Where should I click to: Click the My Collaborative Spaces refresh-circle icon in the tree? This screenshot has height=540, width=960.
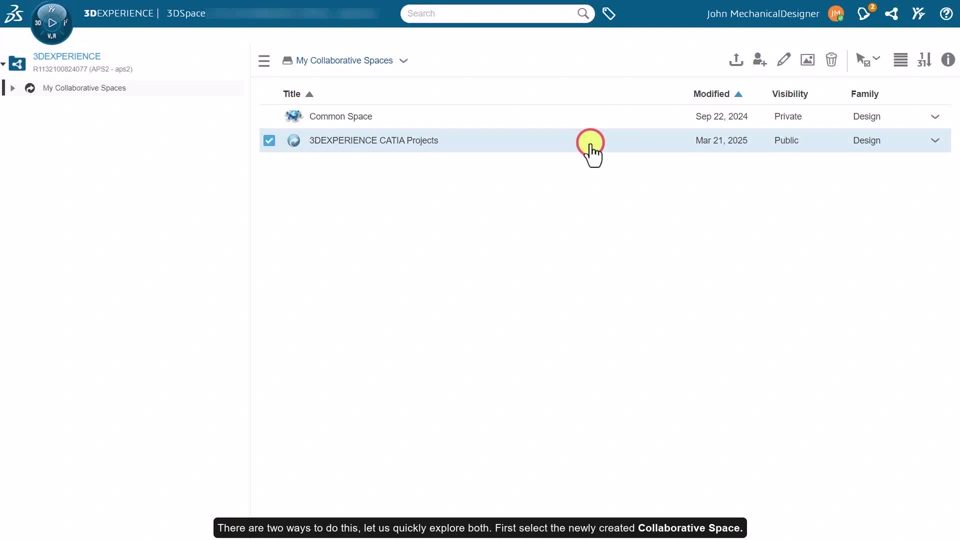(29, 88)
